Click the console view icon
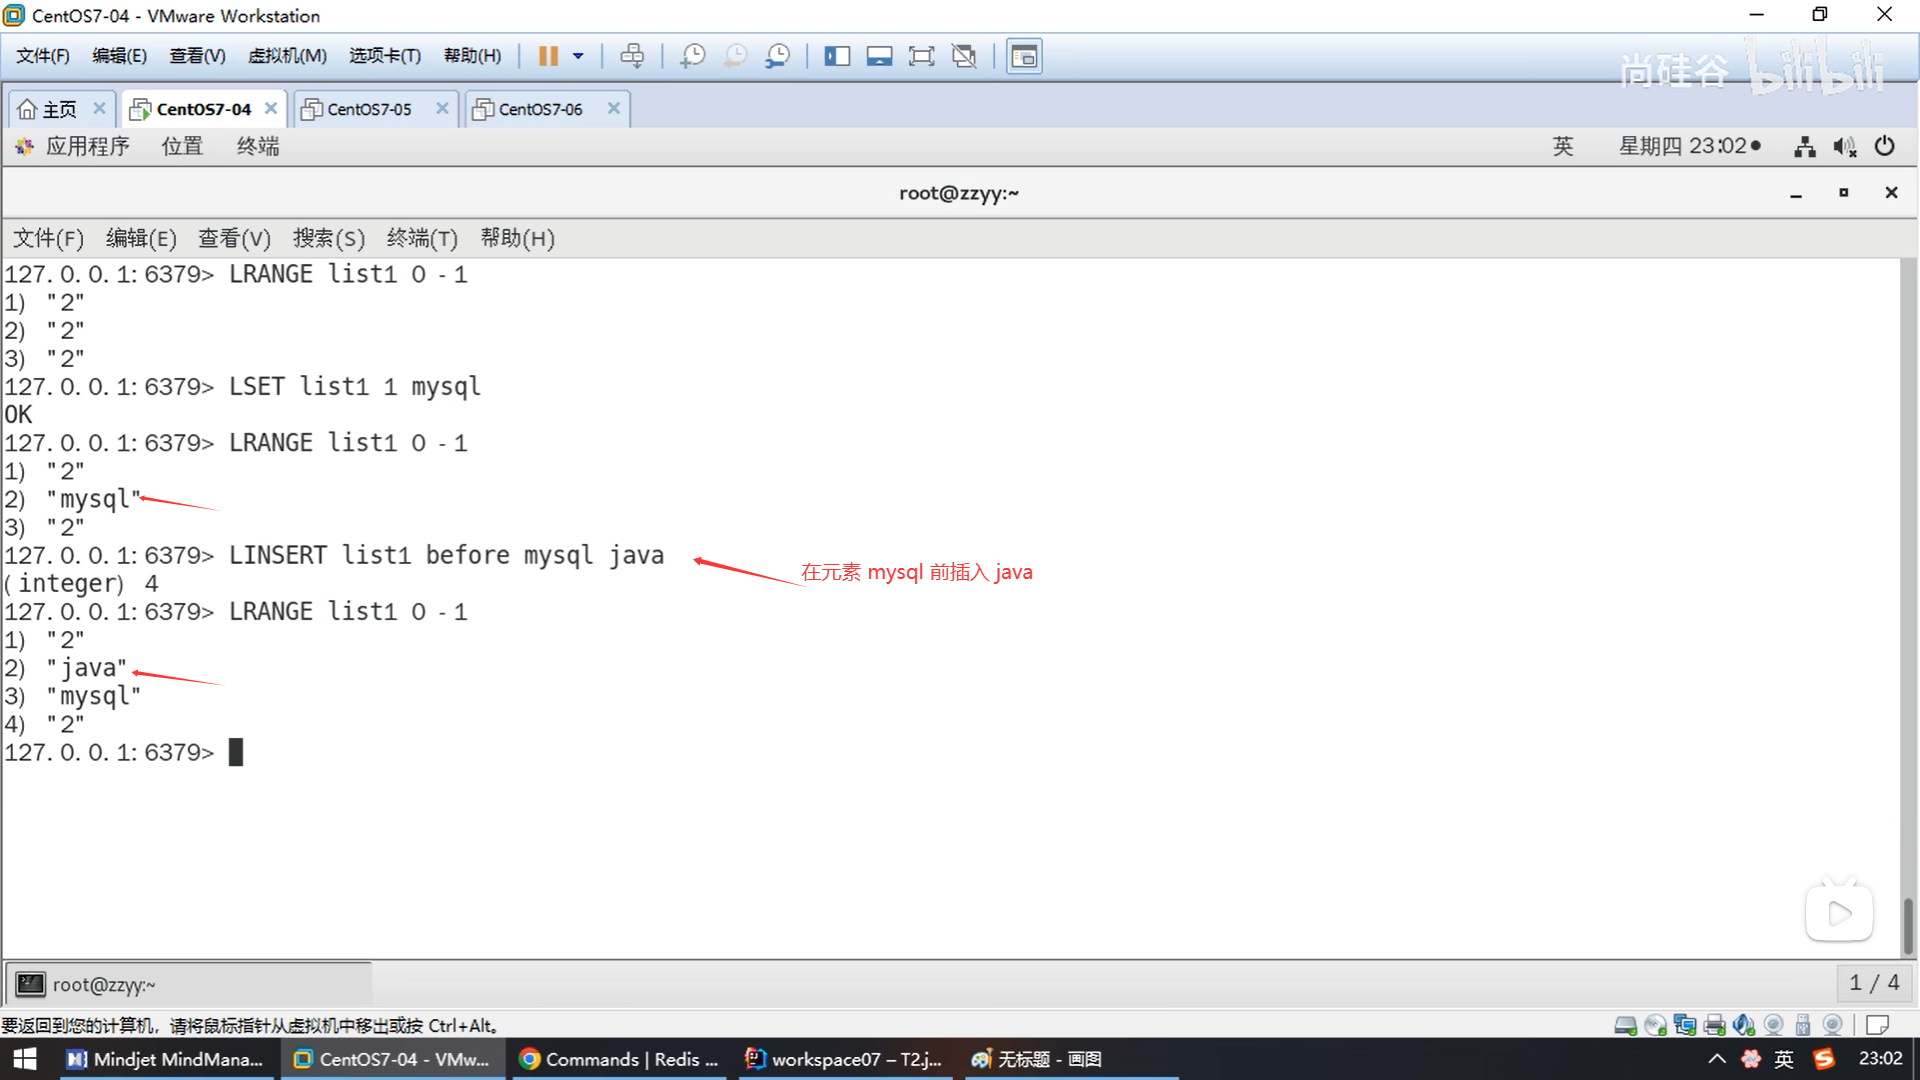The image size is (1920, 1080). coord(1024,56)
